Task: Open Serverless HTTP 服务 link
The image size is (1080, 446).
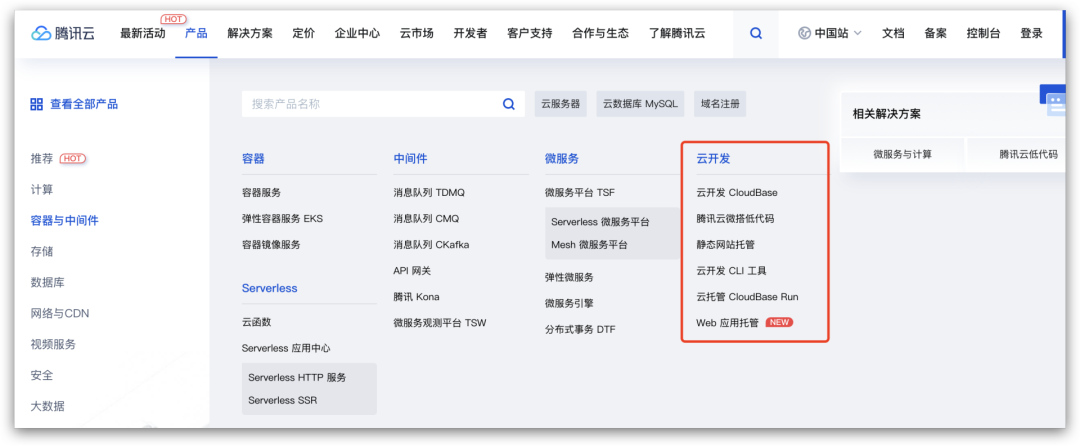Action: tap(297, 377)
